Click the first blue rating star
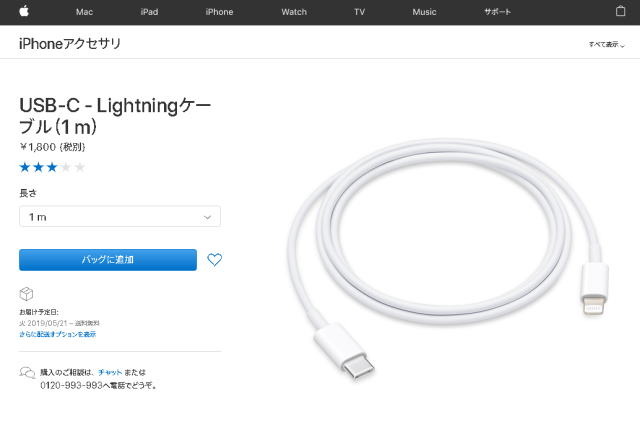 pos(25,167)
